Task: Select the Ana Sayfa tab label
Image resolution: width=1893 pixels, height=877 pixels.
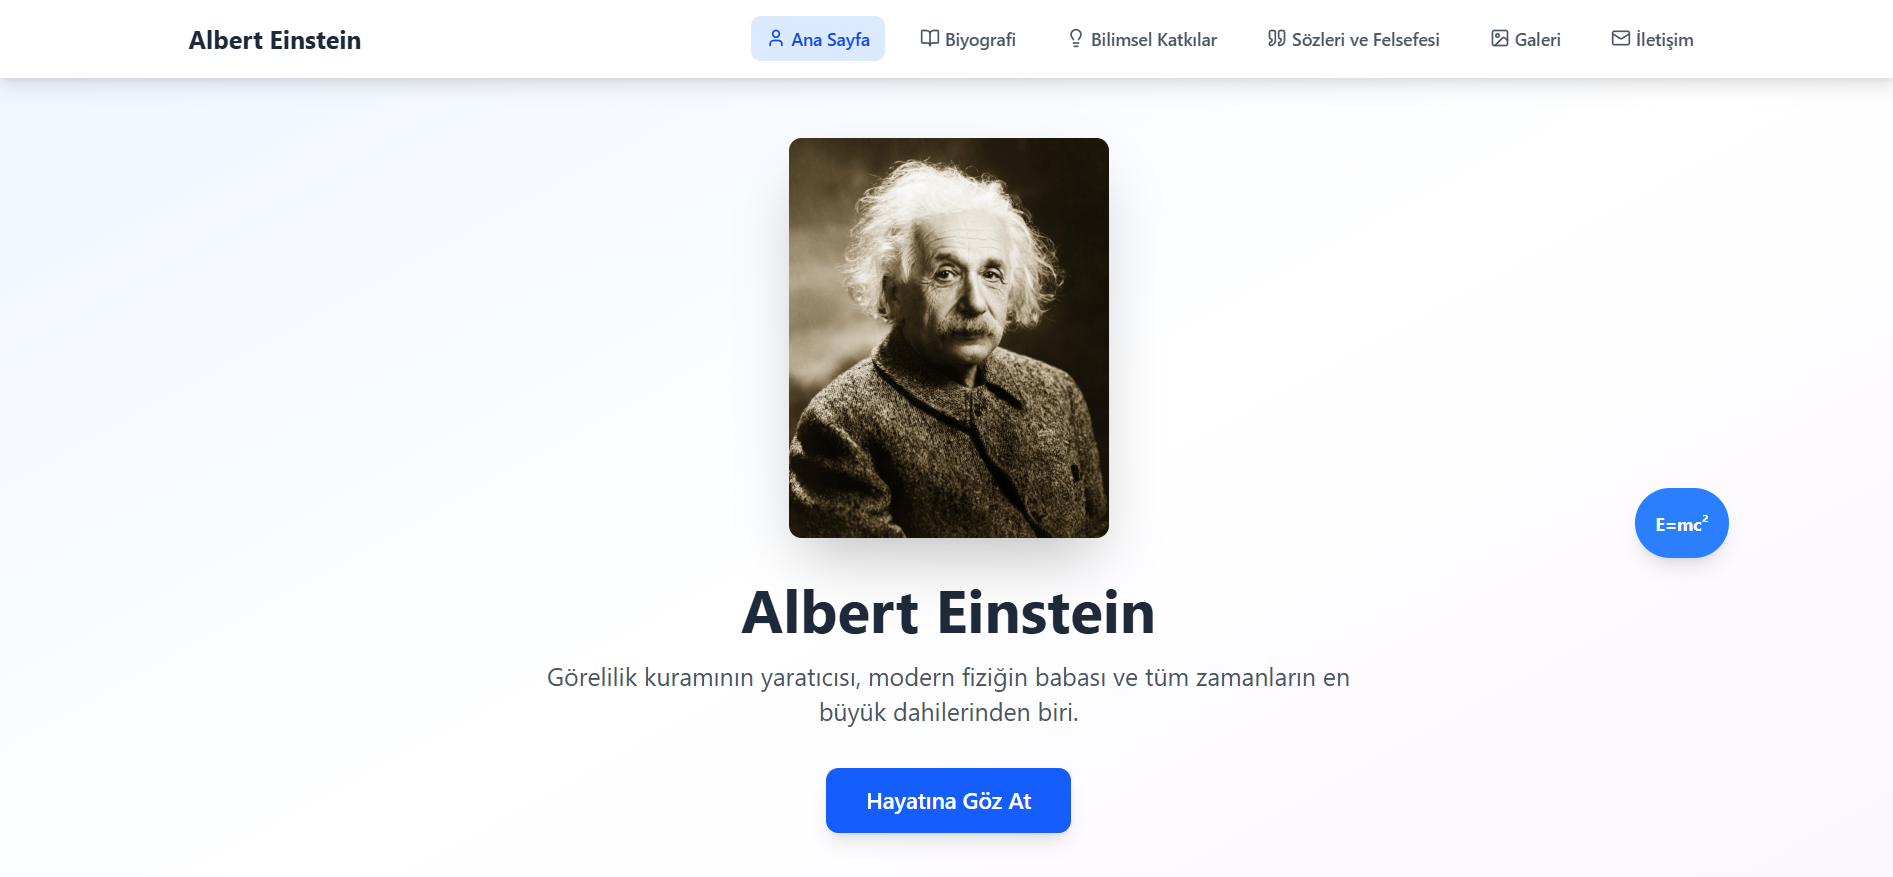Action: (830, 40)
